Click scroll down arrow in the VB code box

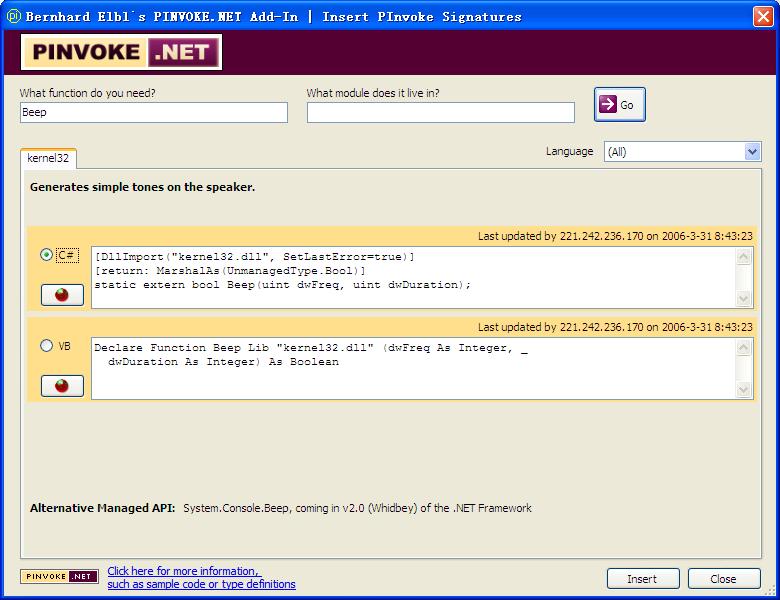click(744, 390)
